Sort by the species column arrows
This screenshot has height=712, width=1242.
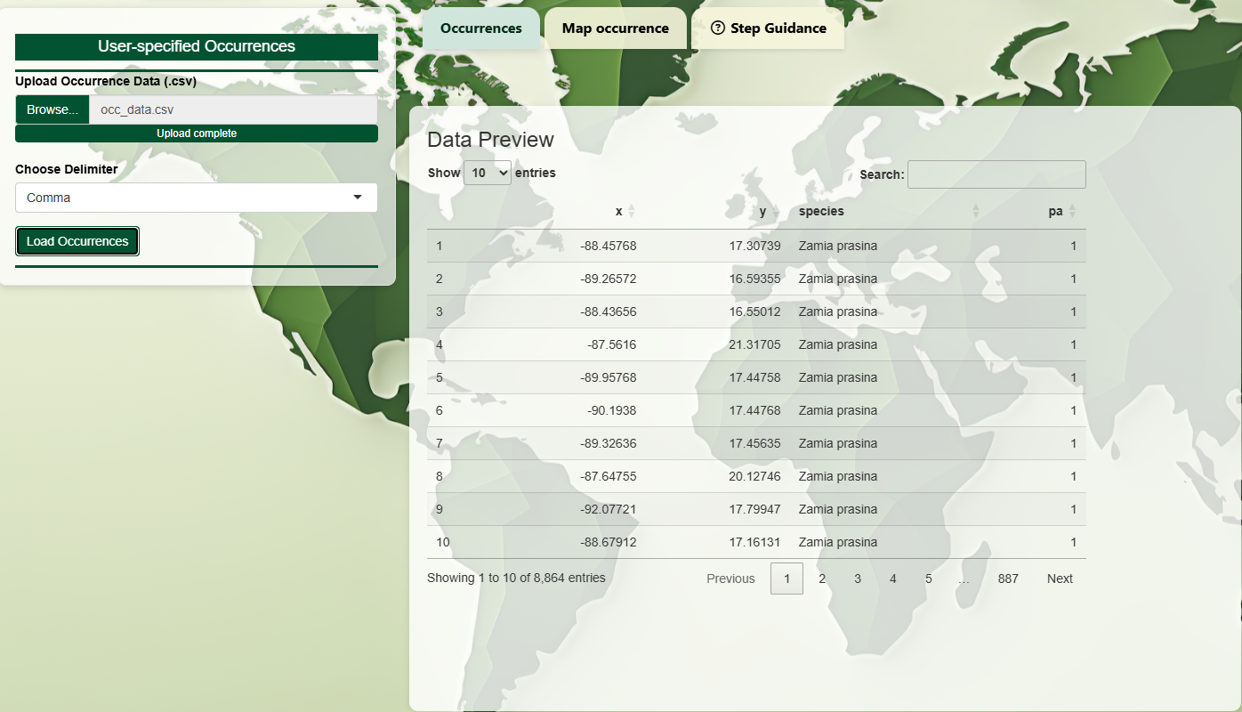tap(976, 211)
